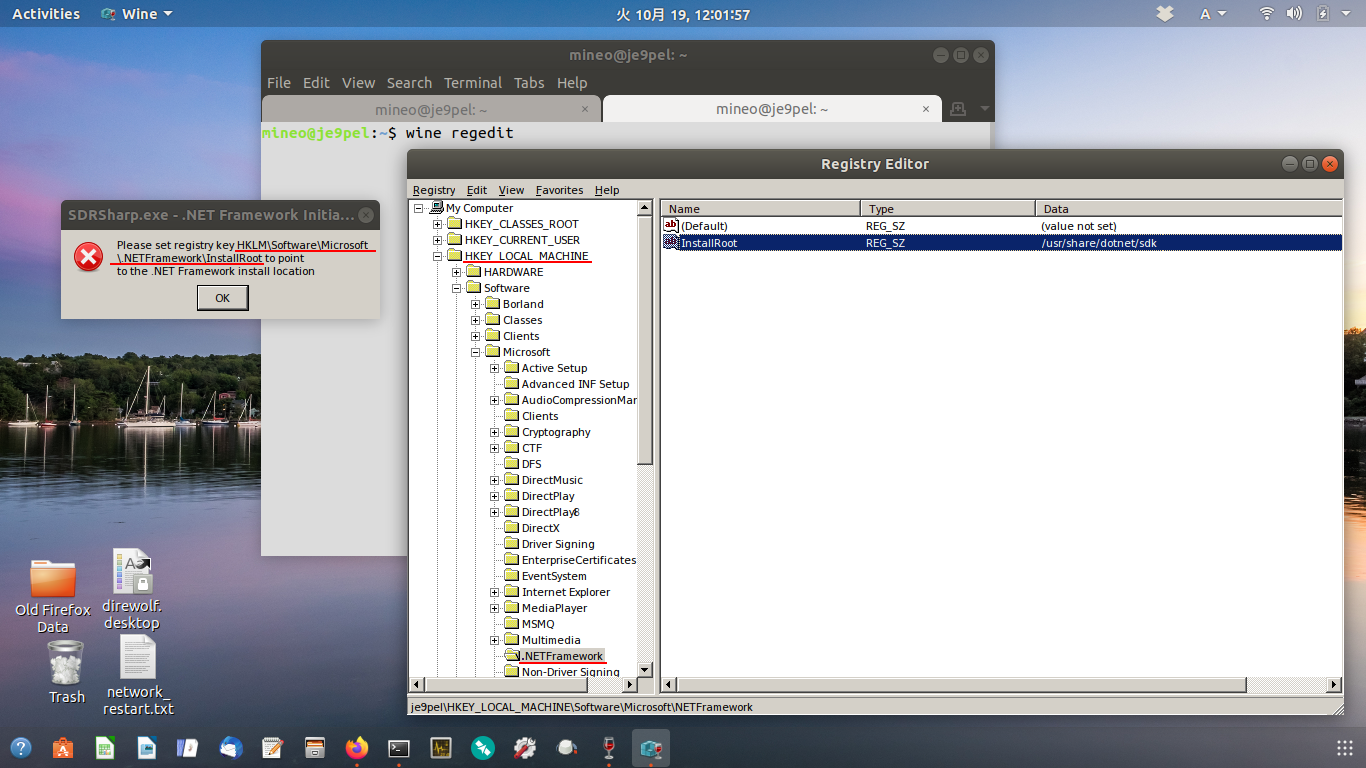Expand HKEY_CURRENT_USER in registry tree

click(x=438, y=240)
